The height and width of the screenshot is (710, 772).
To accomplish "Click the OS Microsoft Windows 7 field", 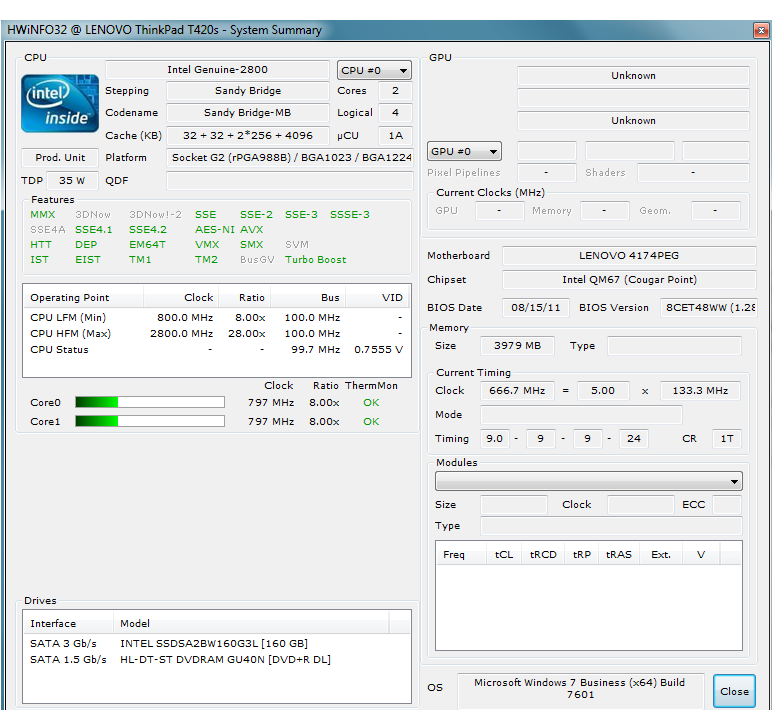I will coord(580,689).
